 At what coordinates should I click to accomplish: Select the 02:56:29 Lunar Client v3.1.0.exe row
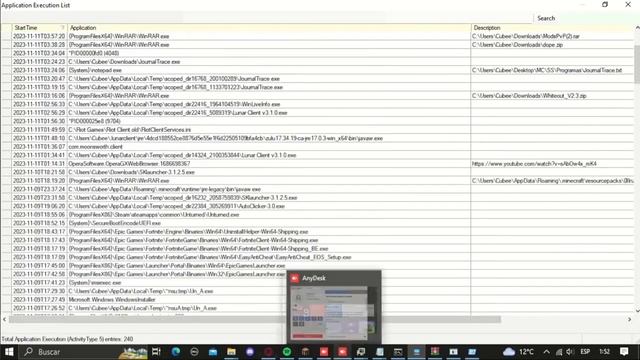pos(318,113)
